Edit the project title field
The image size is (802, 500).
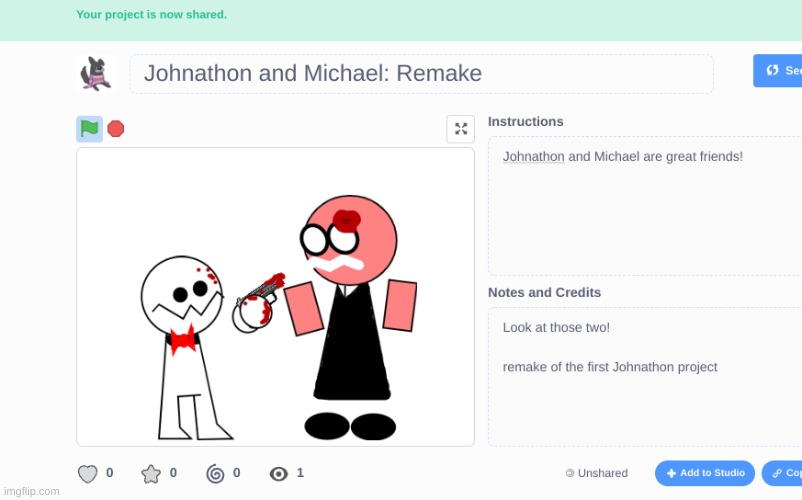(x=421, y=74)
